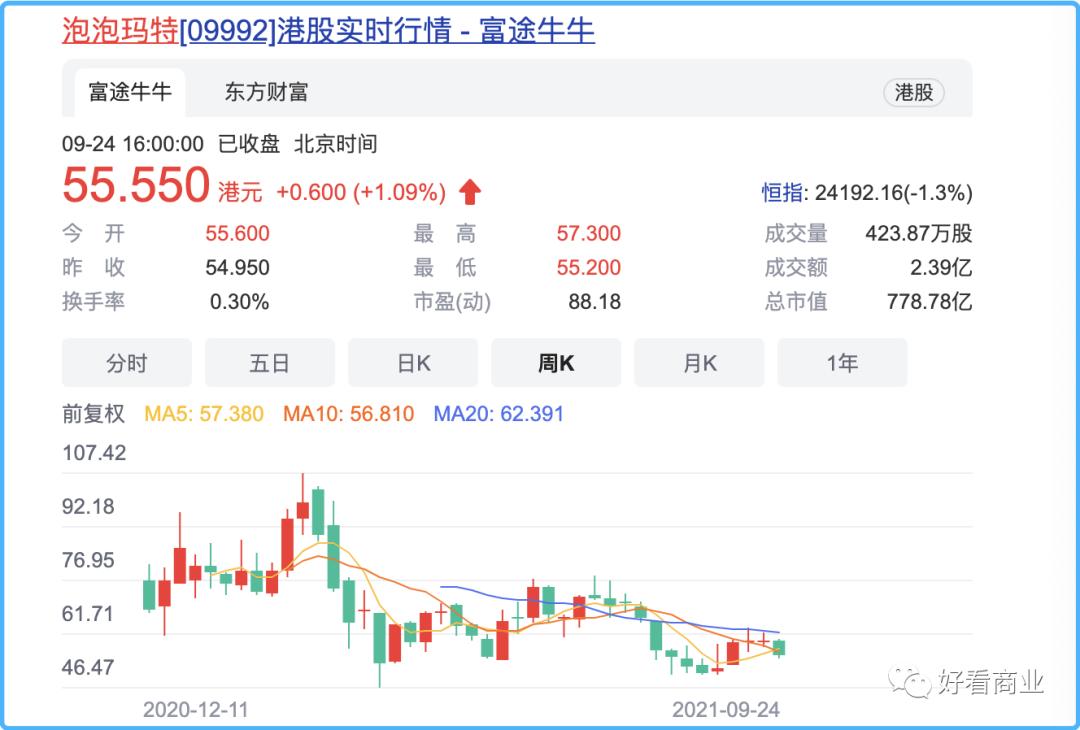Image resolution: width=1080 pixels, height=730 pixels.
Task: Click the 已收盘 market status text
Action: point(249,144)
